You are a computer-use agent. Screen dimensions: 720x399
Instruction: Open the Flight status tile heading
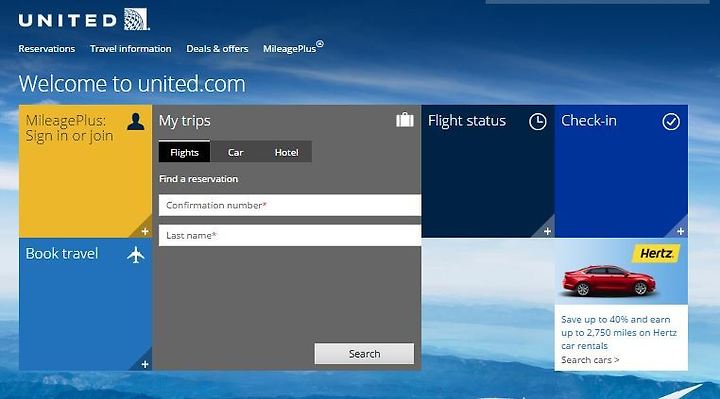[x=467, y=121]
